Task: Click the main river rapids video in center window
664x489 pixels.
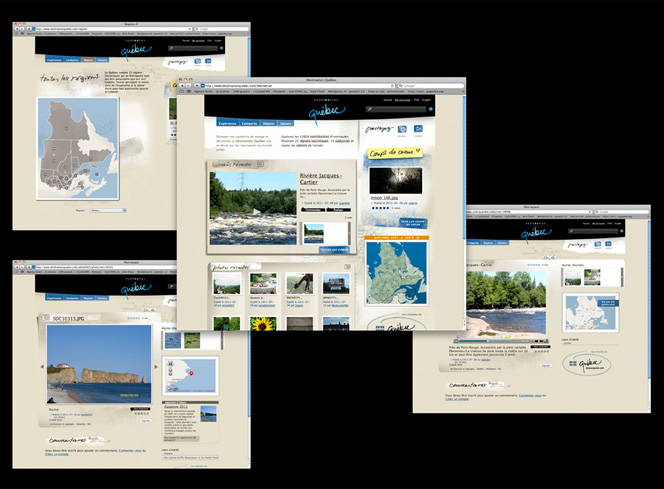Action: (x=253, y=208)
